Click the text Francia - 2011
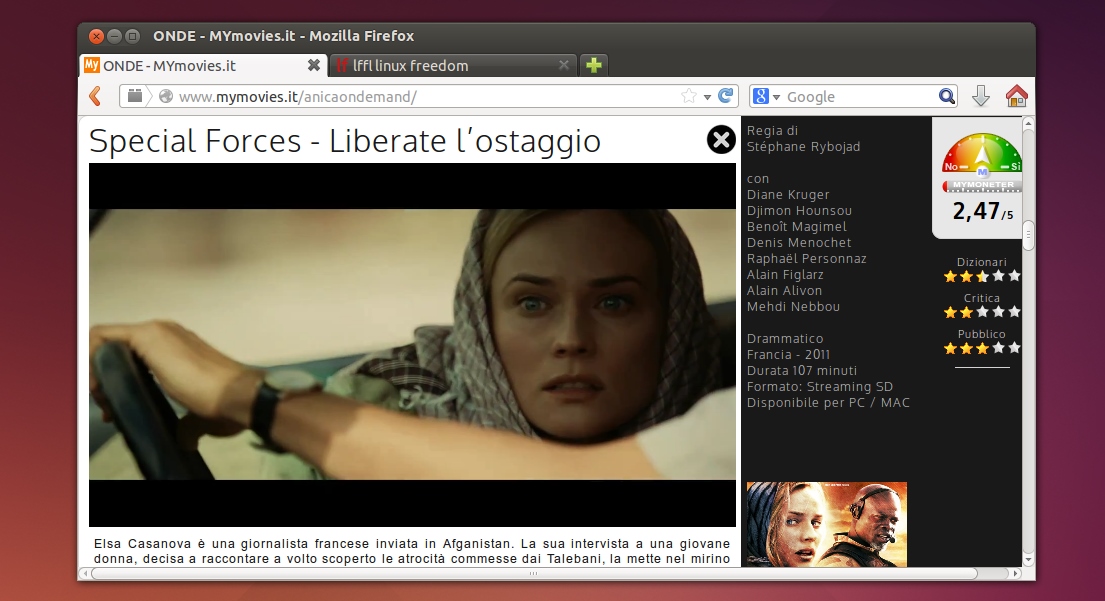This screenshot has height=601, width=1105. click(789, 354)
